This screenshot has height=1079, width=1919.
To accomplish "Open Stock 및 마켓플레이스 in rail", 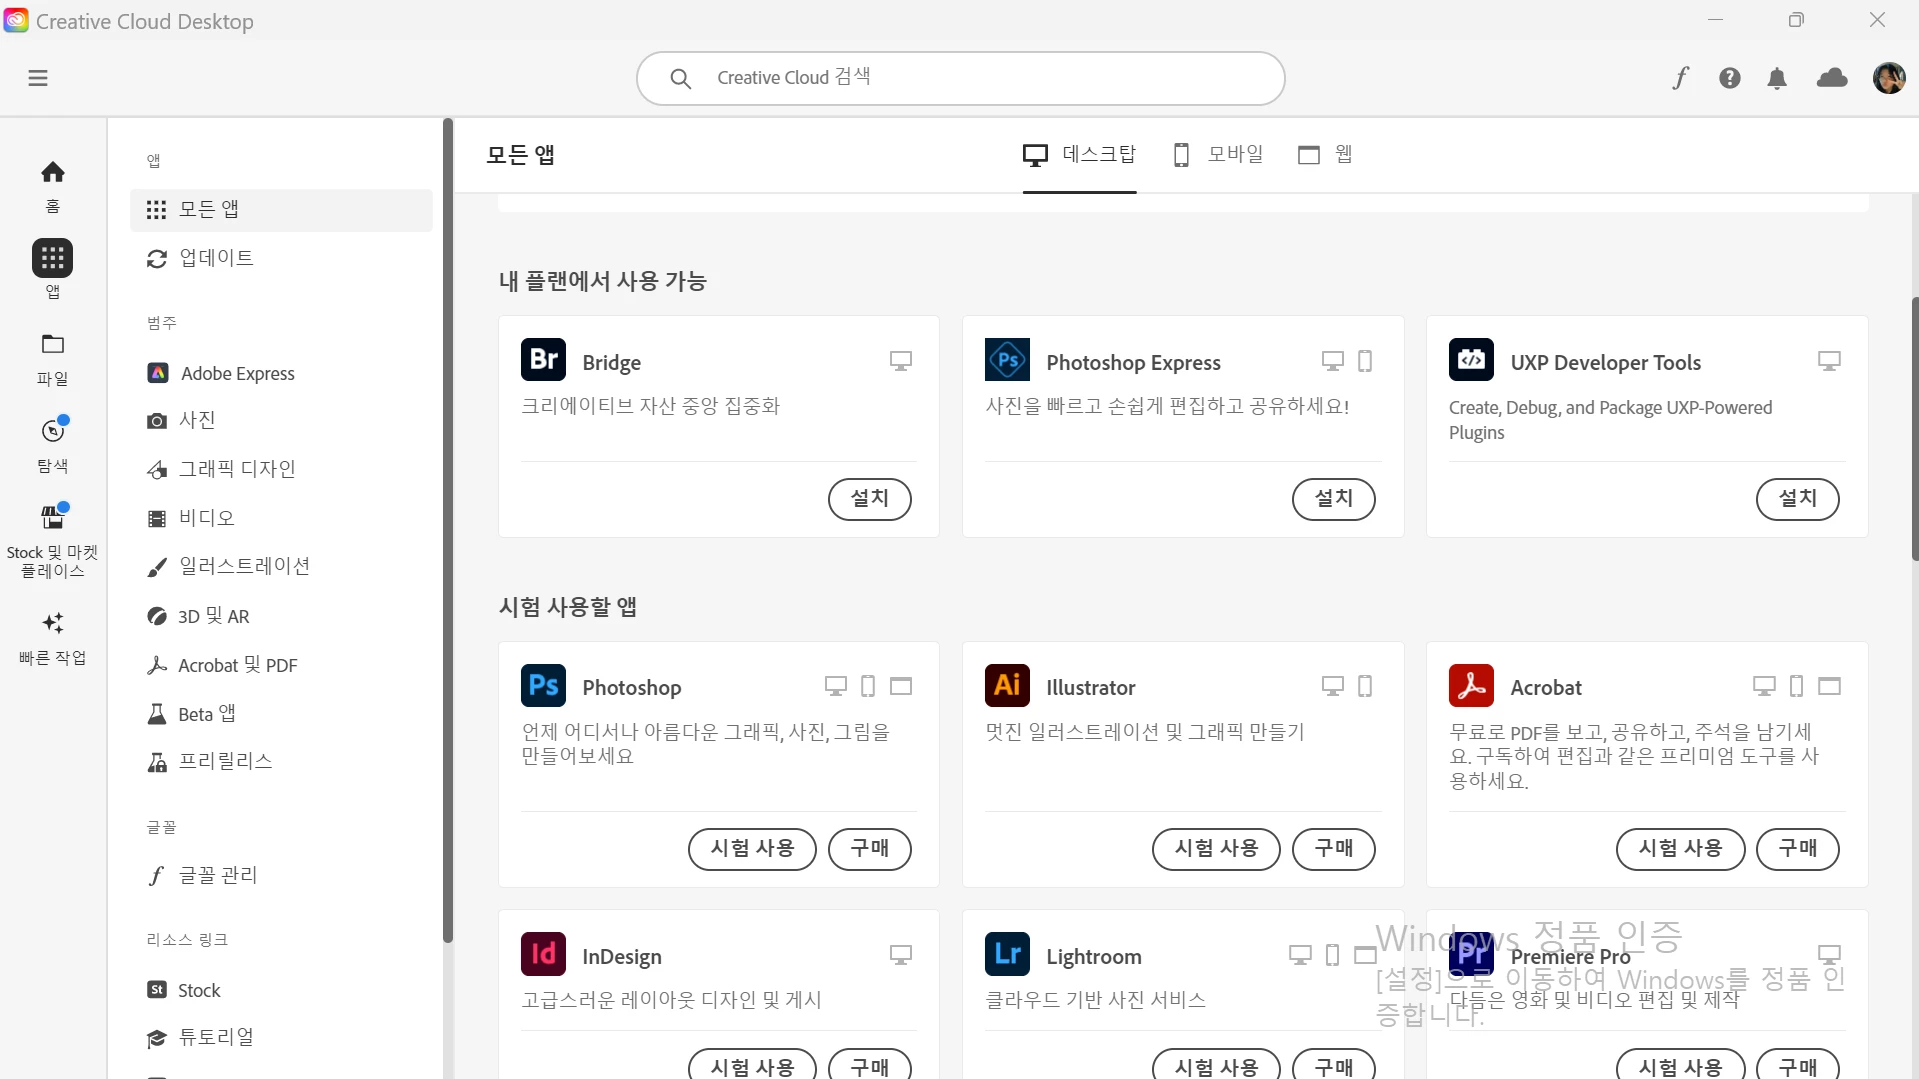I will coord(53,541).
